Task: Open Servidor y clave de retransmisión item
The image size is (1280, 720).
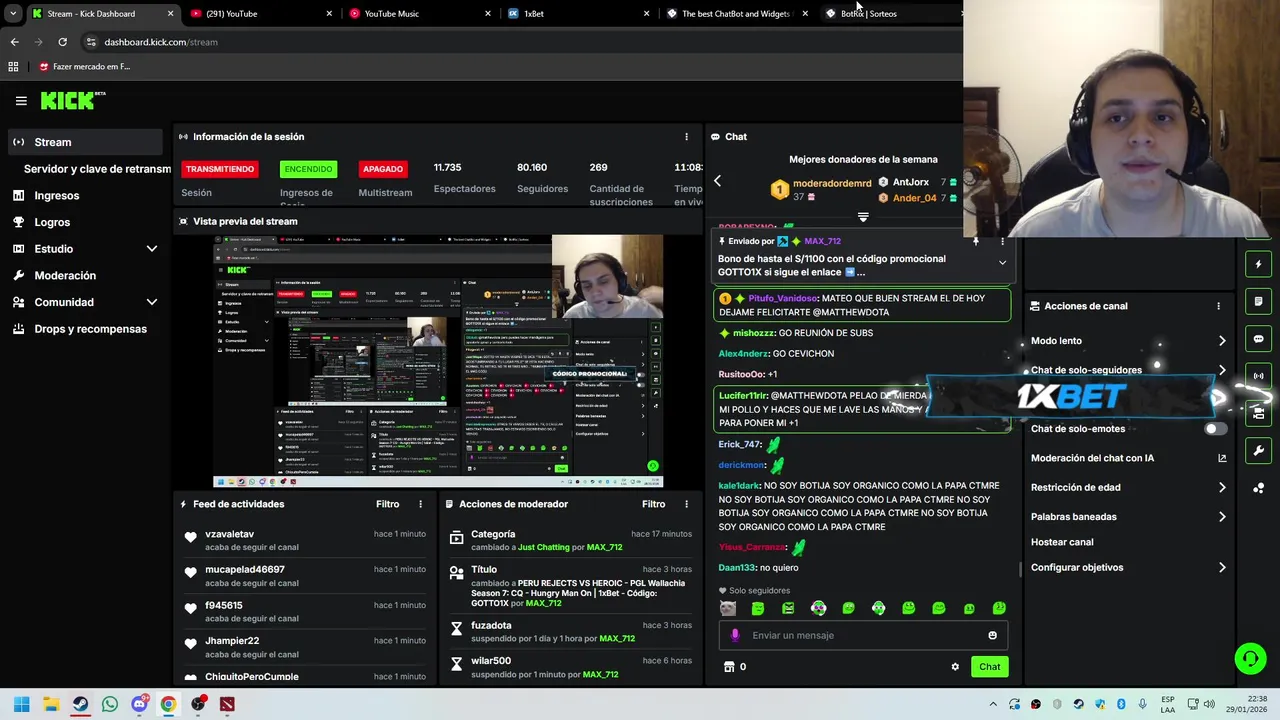Action: coord(97,169)
